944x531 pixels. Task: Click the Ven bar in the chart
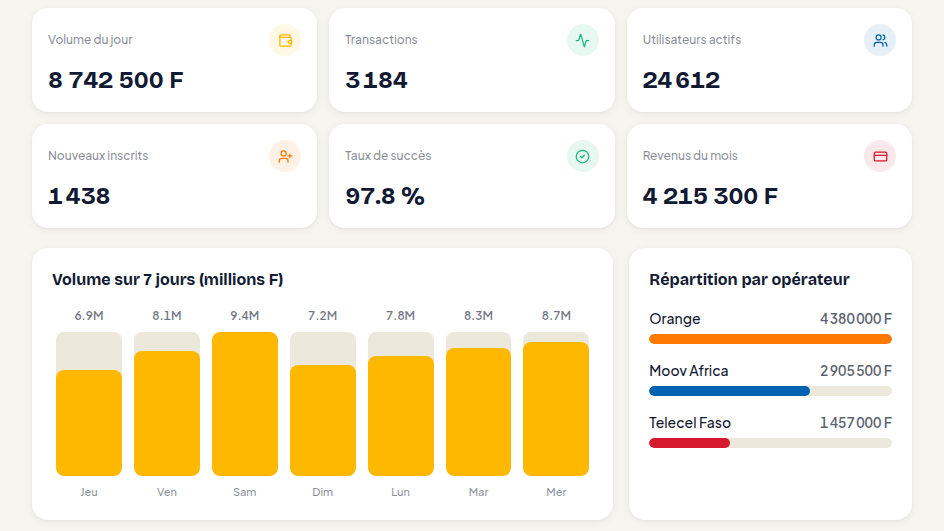(167, 413)
